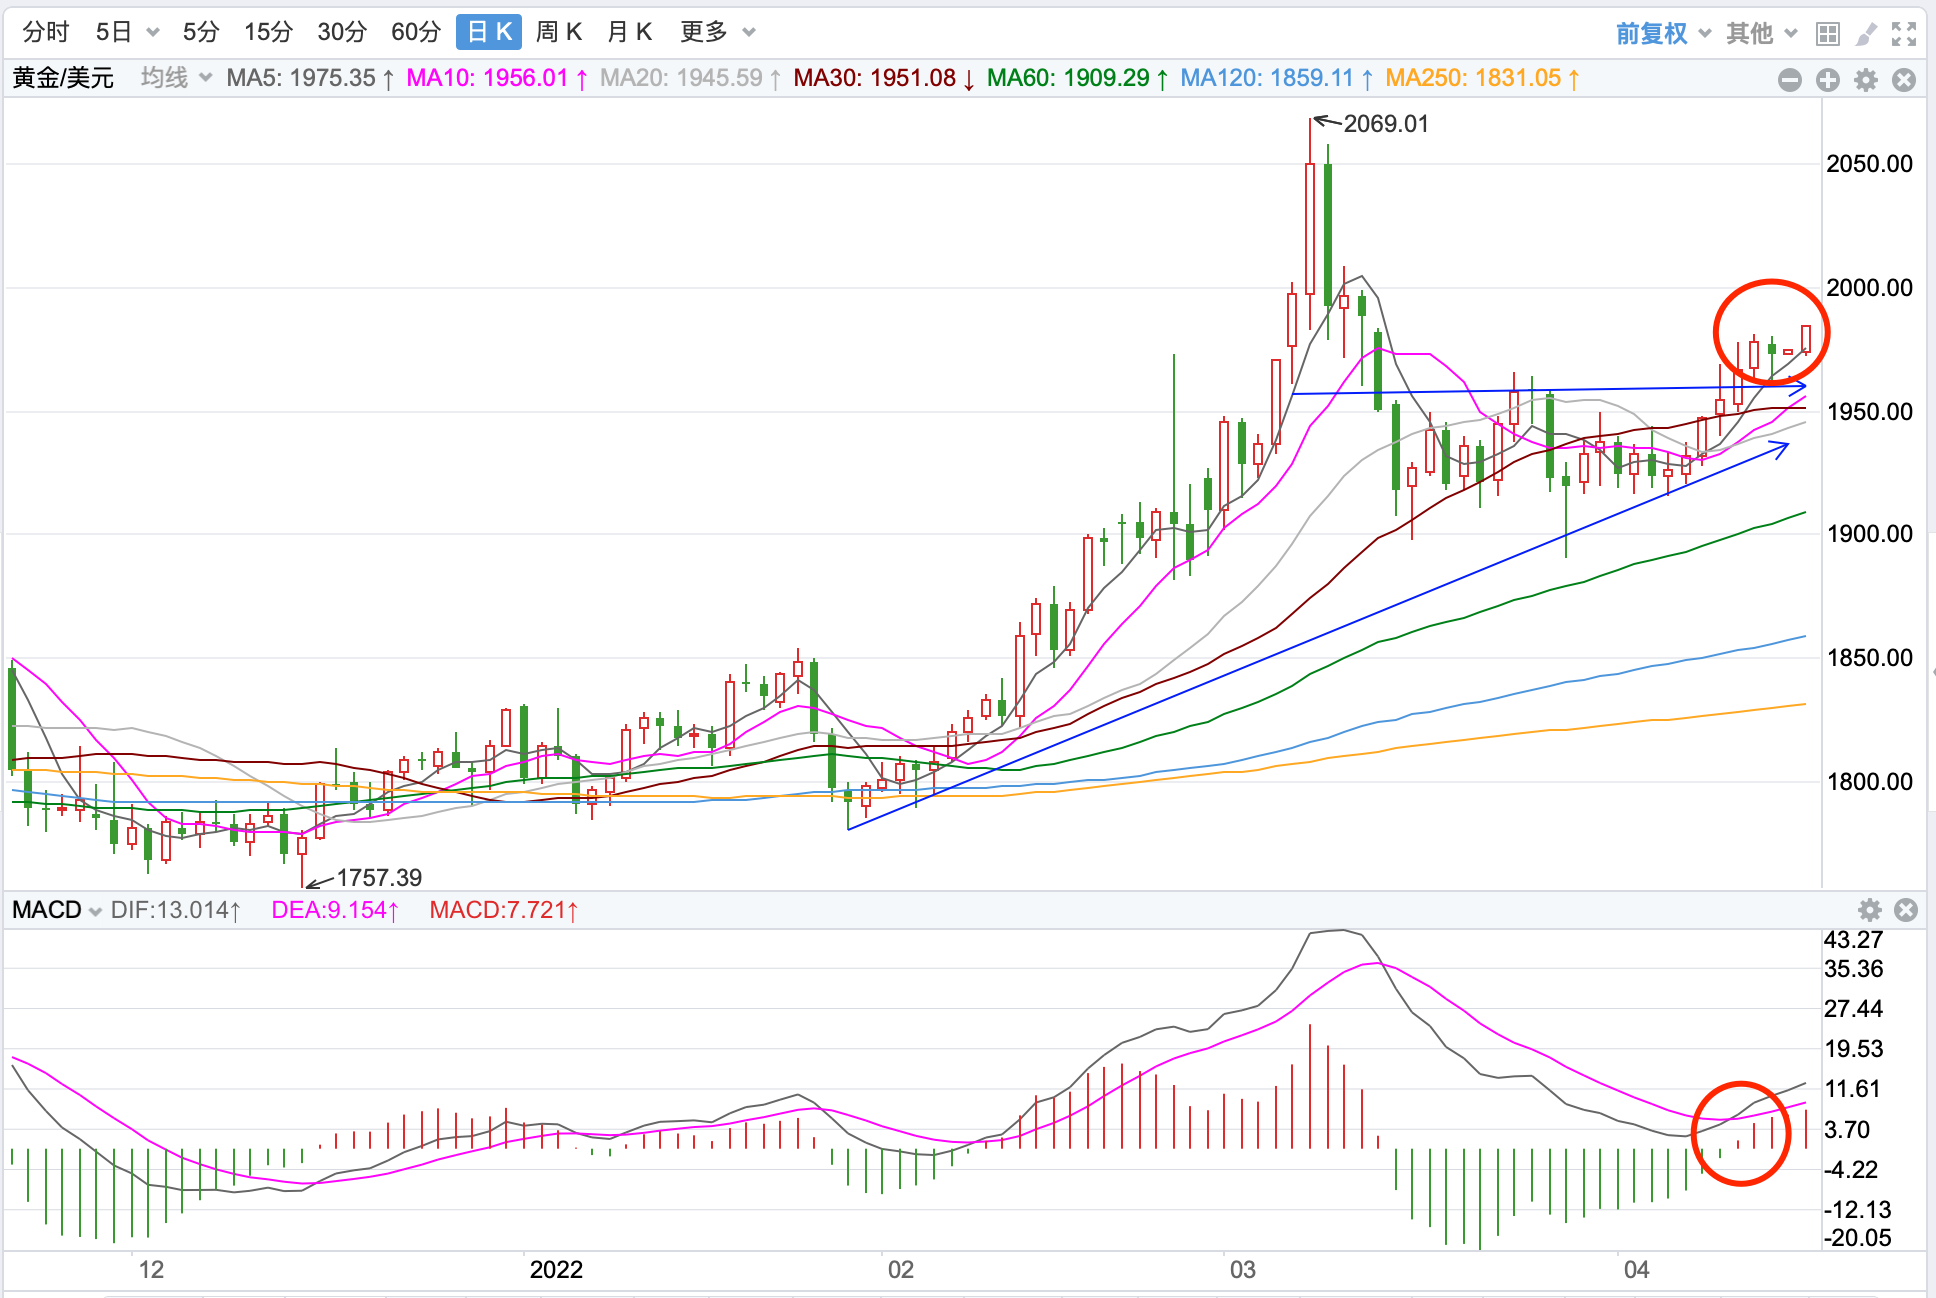The height and width of the screenshot is (1298, 1936).
Task: Select the 周K weekly candlestick tab
Action: (559, 32)
